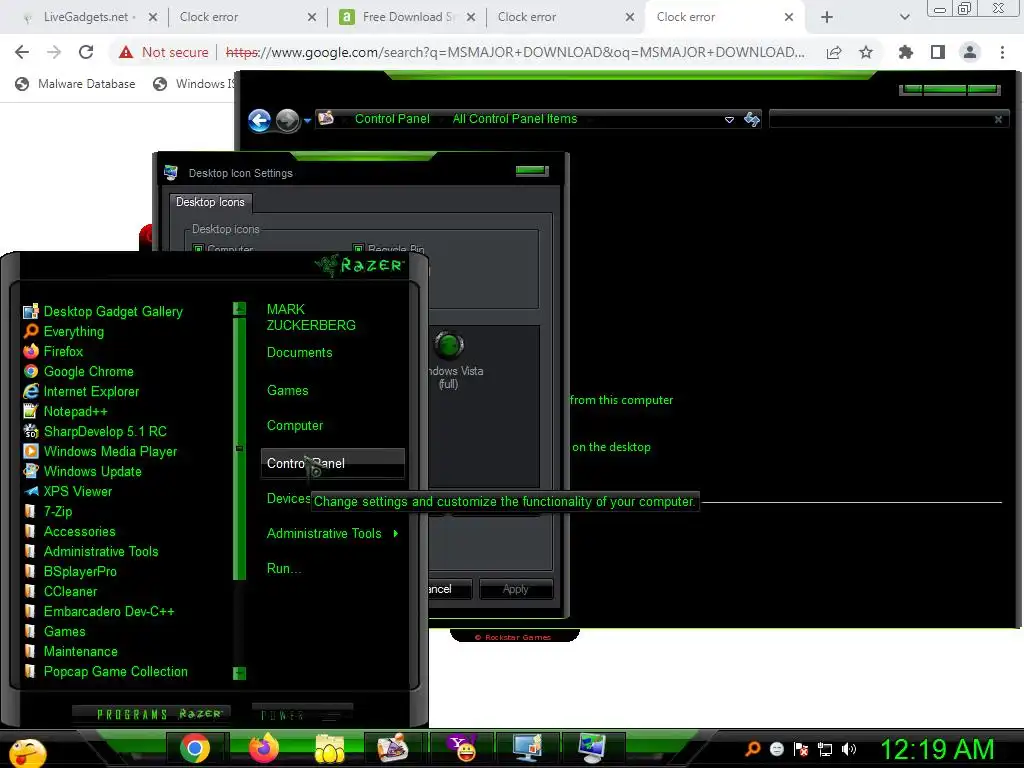The image size is (1024, 768).
Task: Open Chrome profile avatar button
Action: point(970,52)
